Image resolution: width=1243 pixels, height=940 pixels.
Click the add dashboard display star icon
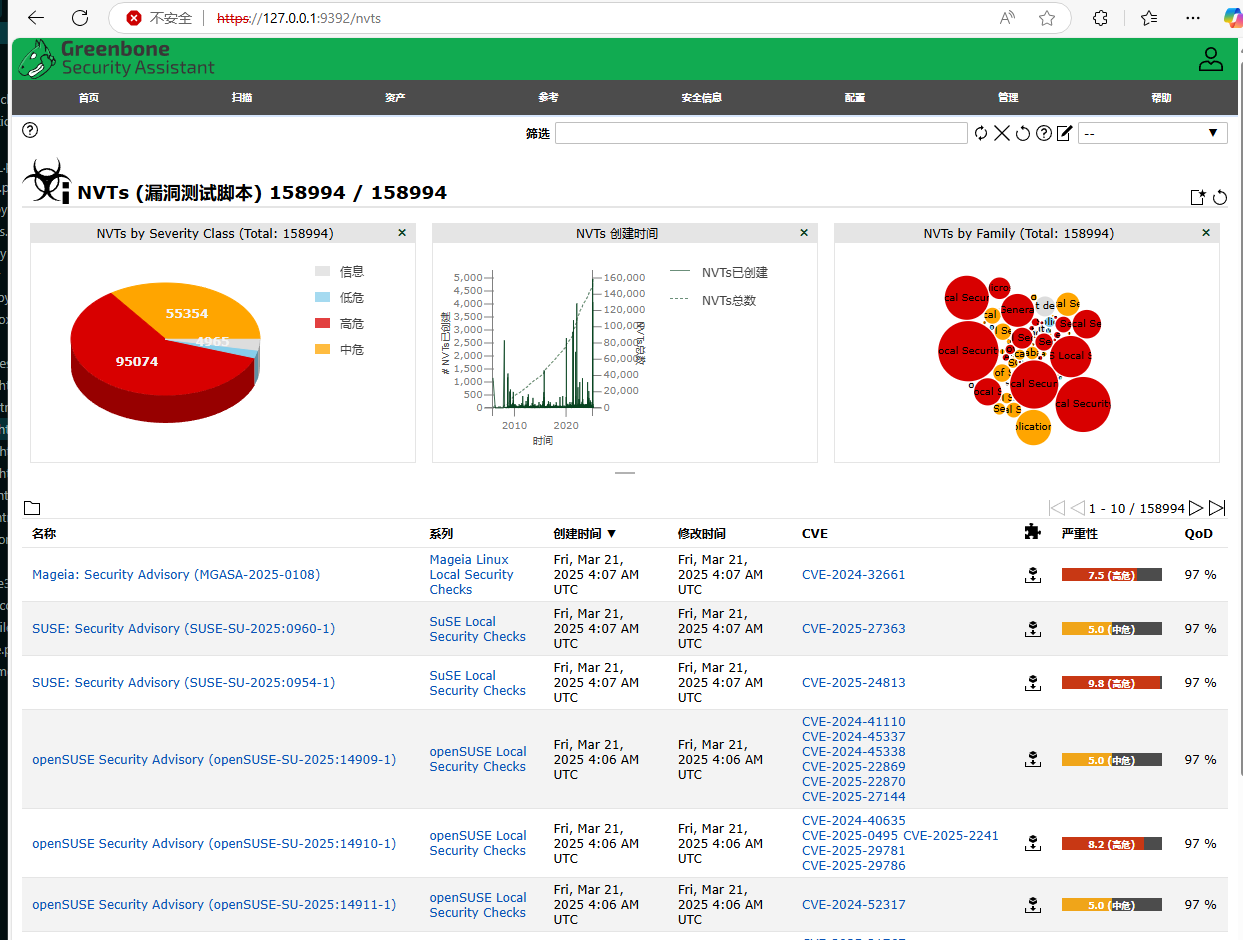[1198, 197]
